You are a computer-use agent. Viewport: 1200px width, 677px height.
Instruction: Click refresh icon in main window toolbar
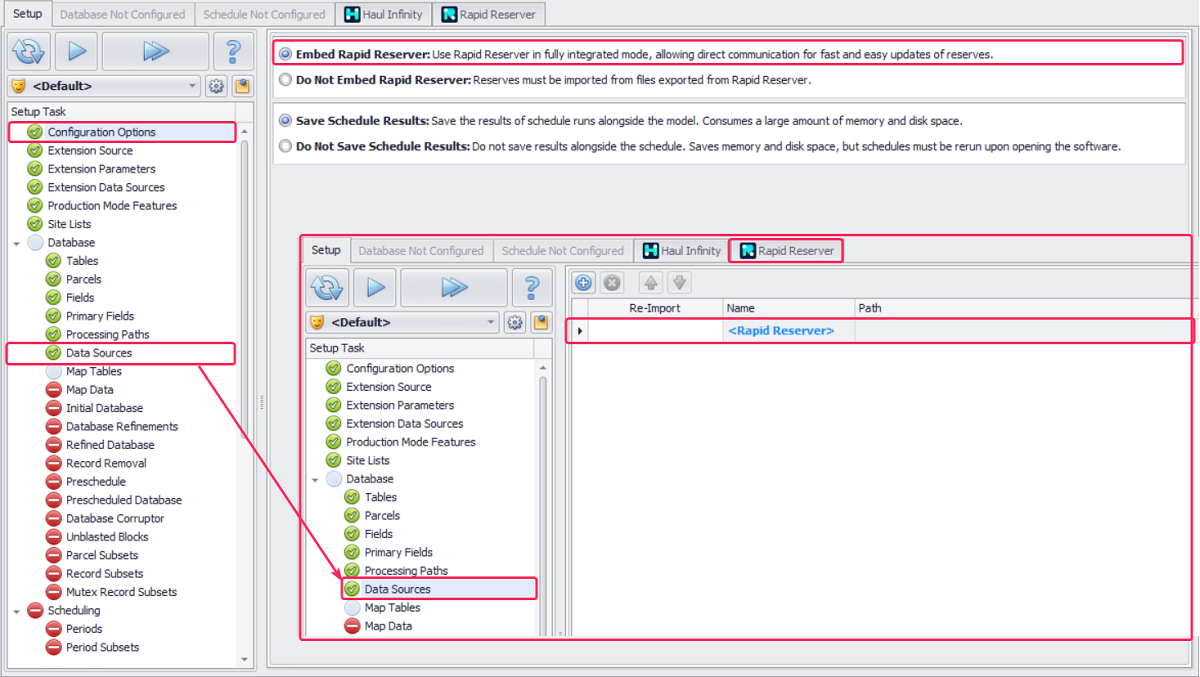(x=29, y=51)
